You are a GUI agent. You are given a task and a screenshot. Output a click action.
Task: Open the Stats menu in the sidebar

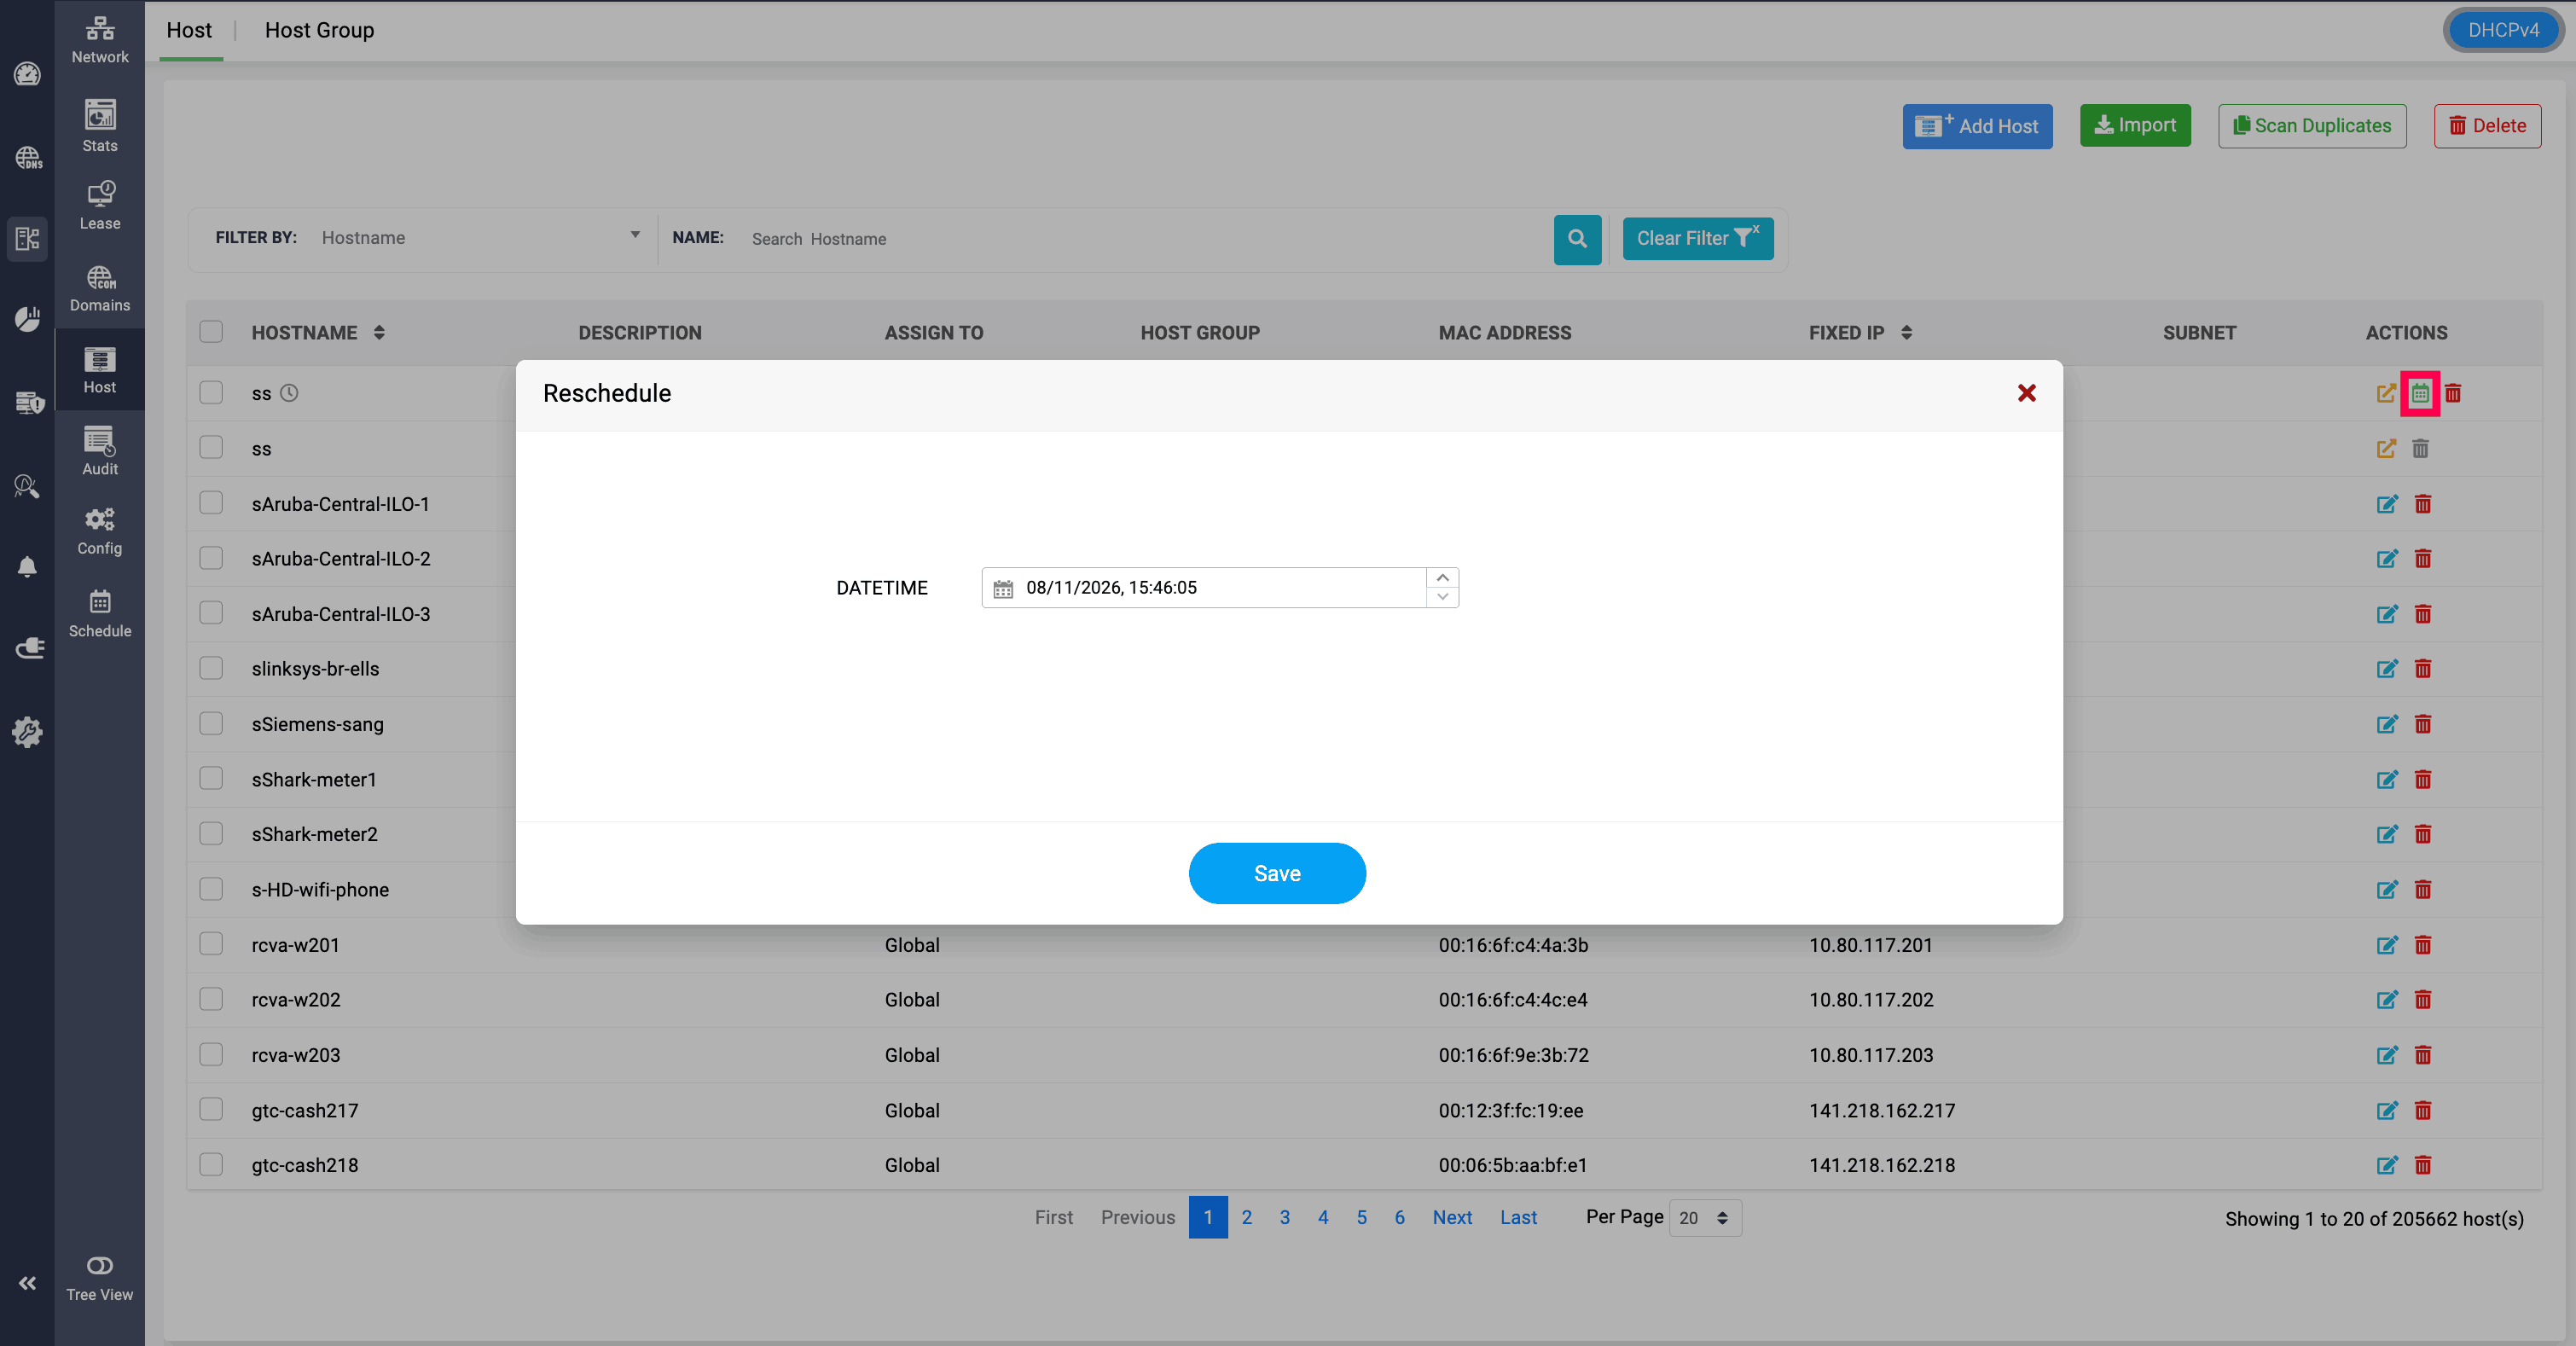[x=100, y=126]
